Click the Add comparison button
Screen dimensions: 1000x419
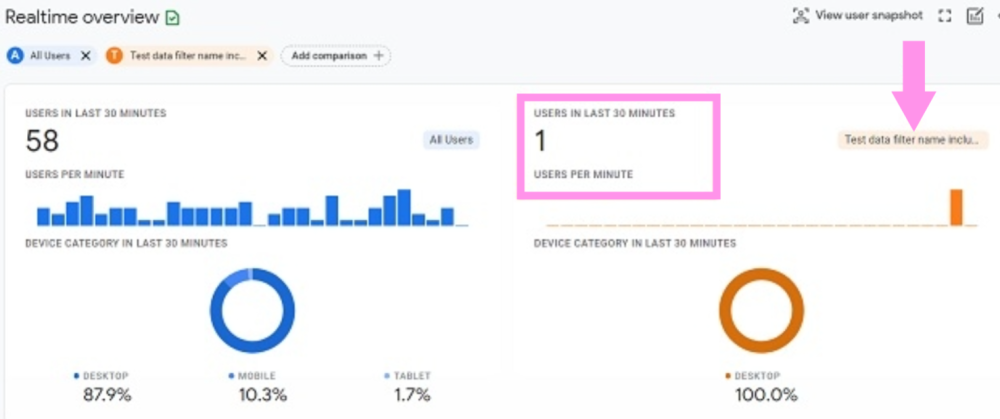(335, 56)
